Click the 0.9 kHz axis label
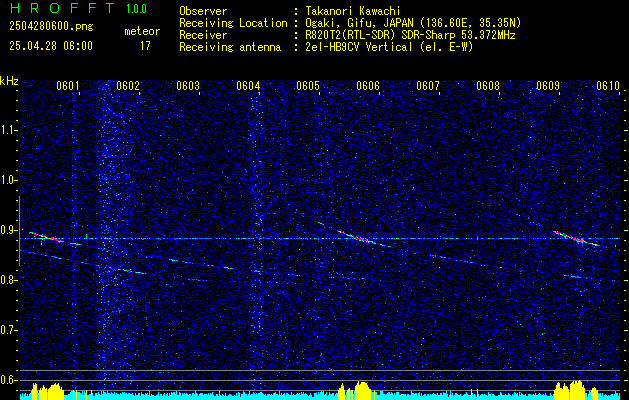This screenshot has width=629, height=400. (x=9, y=230)
